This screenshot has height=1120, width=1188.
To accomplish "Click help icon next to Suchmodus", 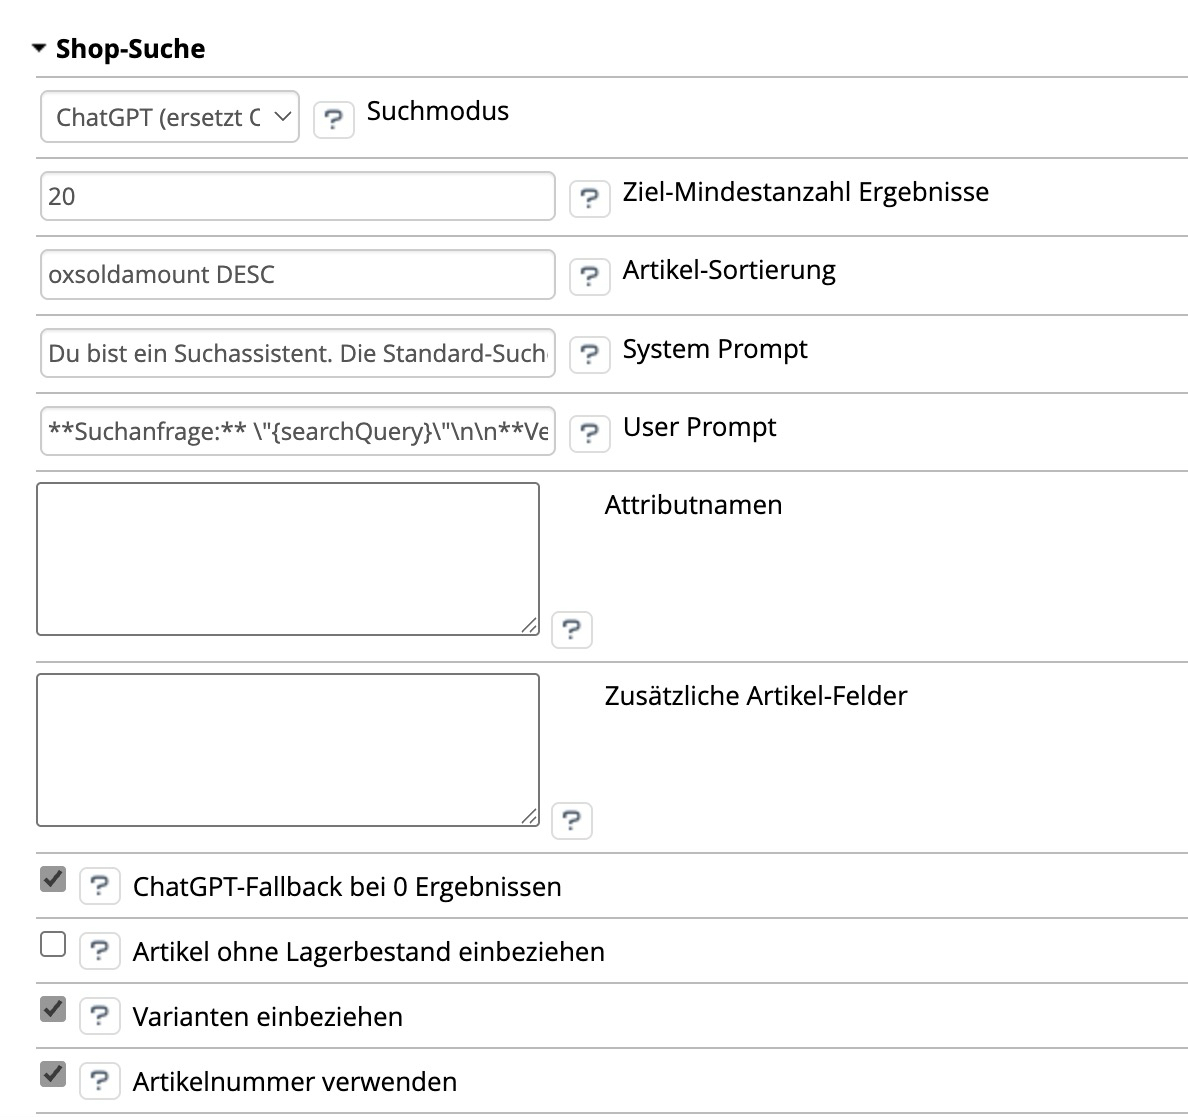I will coord(334,120).
